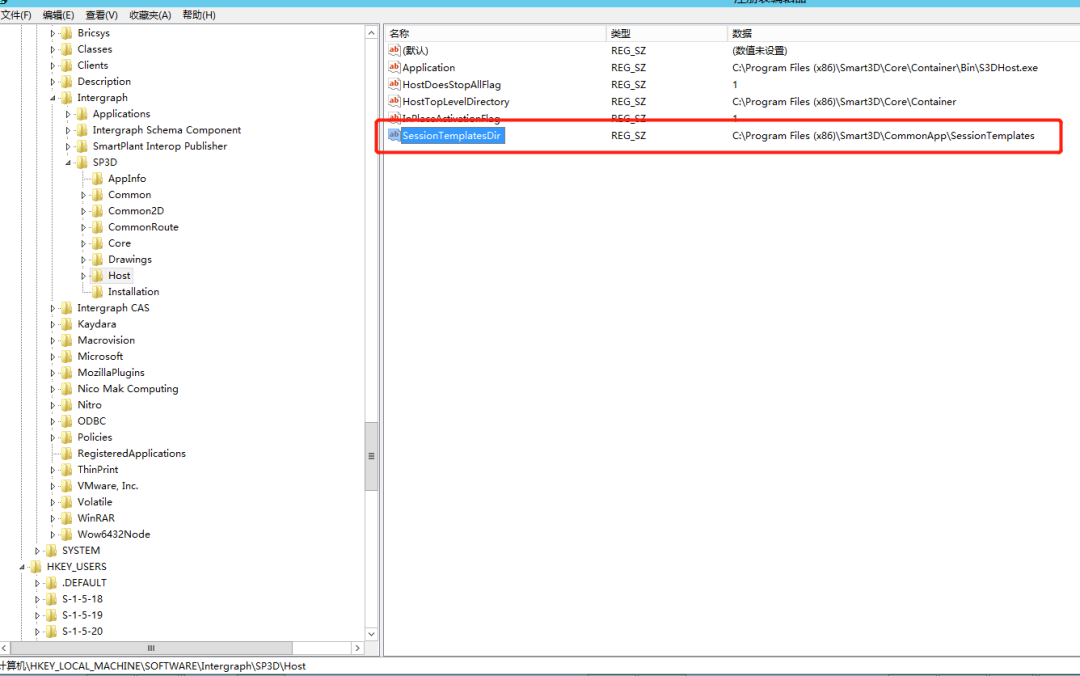Viewport: 1080px width, 676px height.
Task: Expand the Bricsys registry key
Action: coord(52,33)
